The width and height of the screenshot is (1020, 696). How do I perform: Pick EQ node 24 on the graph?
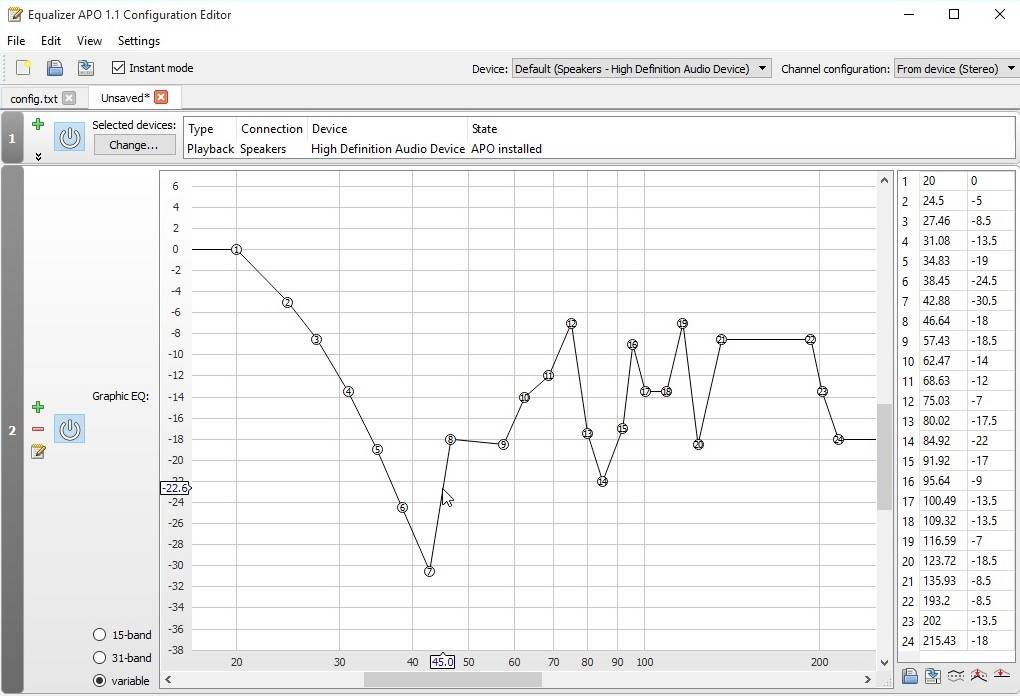click(x=839, y=439)
